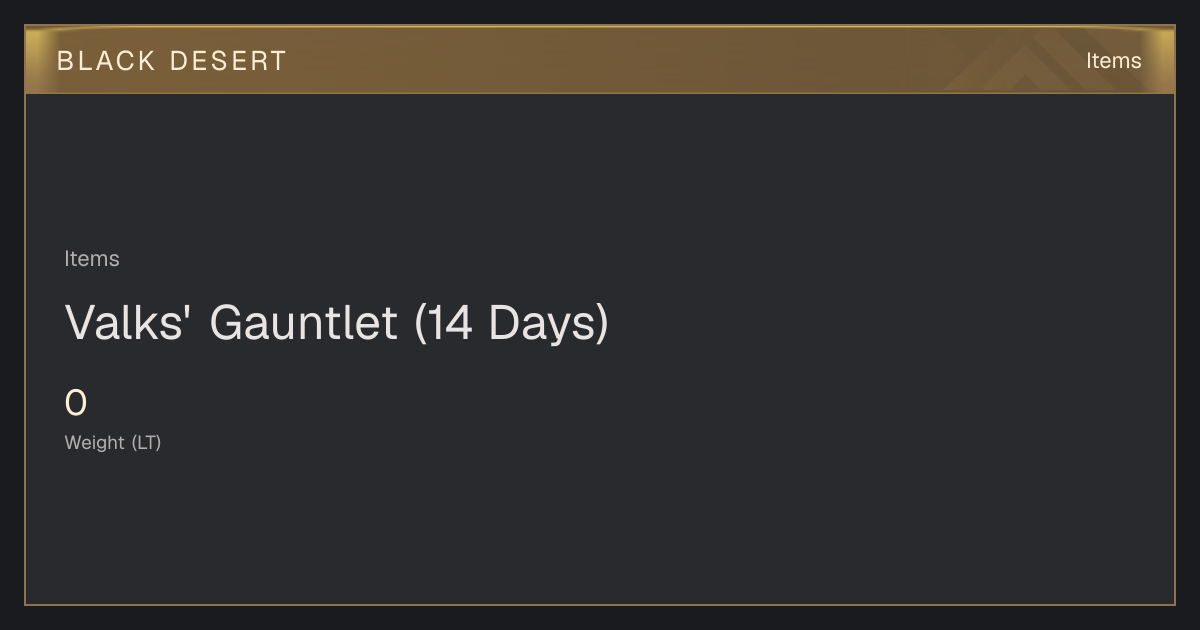Select the Items breadcrumb above the title
1200x630 pixels.
click(x=92, y=258)
